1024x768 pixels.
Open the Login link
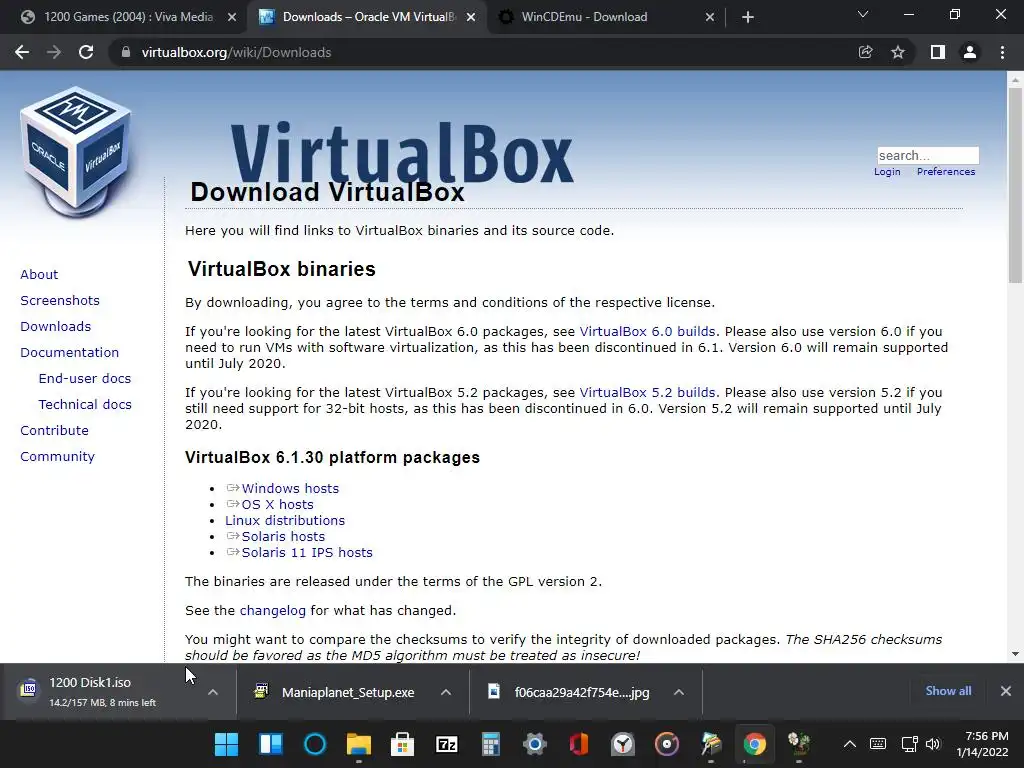pos(887,172)
